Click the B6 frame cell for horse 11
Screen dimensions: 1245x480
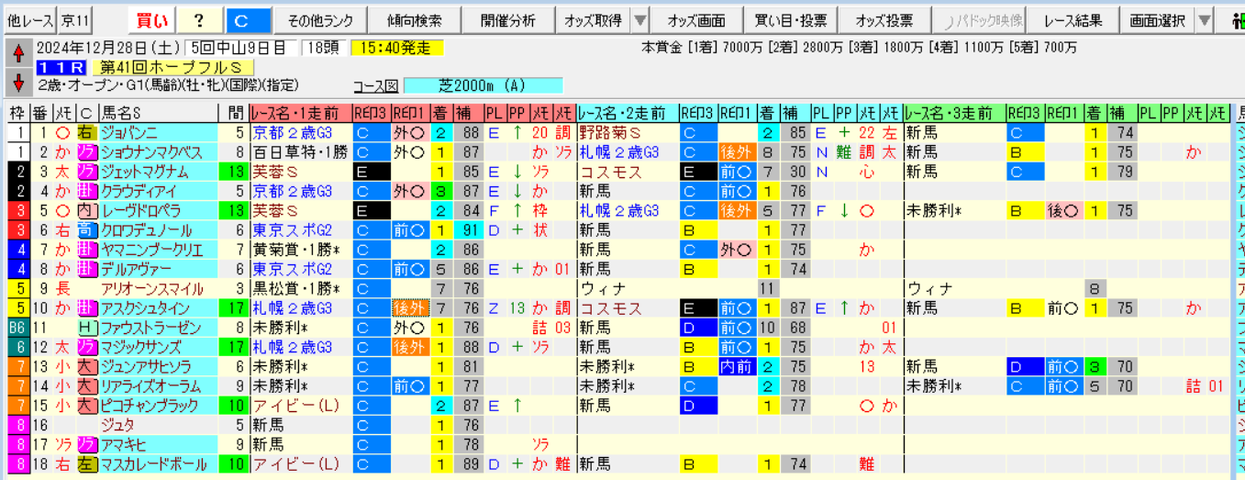click(17, 327)
